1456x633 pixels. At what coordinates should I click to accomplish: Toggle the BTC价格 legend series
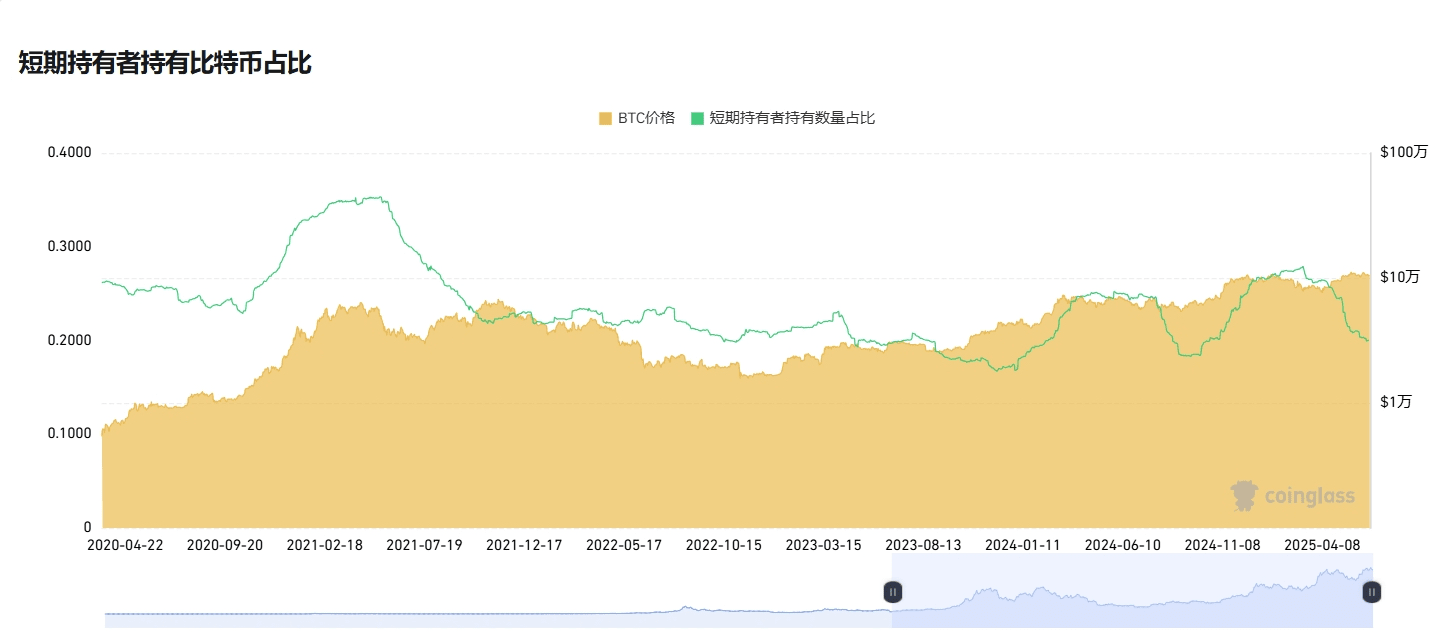(x=637, y=118)
